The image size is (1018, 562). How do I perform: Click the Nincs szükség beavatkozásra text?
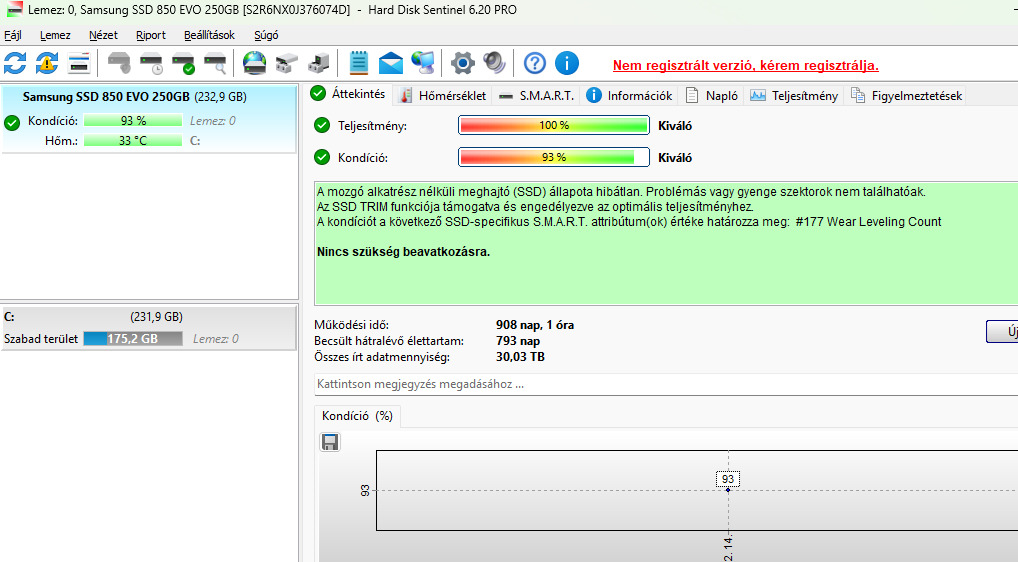pos(403,252)
